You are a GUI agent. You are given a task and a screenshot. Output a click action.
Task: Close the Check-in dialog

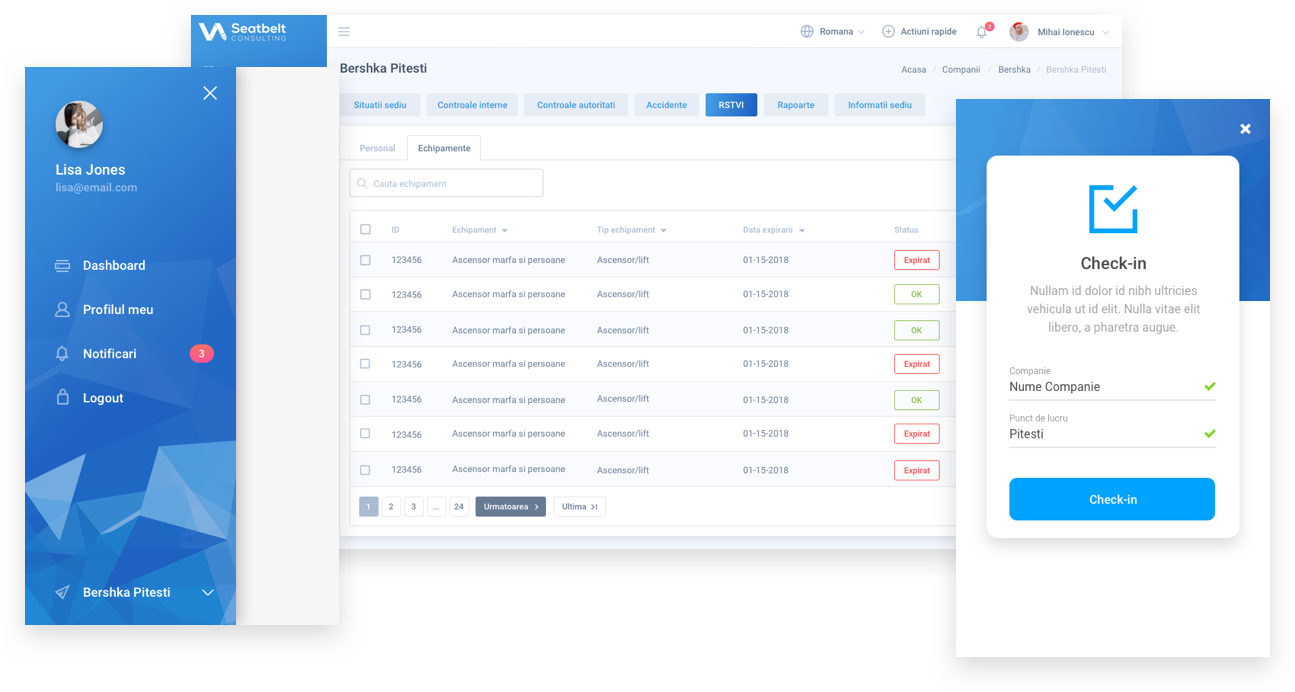(x=1245, y=129)
